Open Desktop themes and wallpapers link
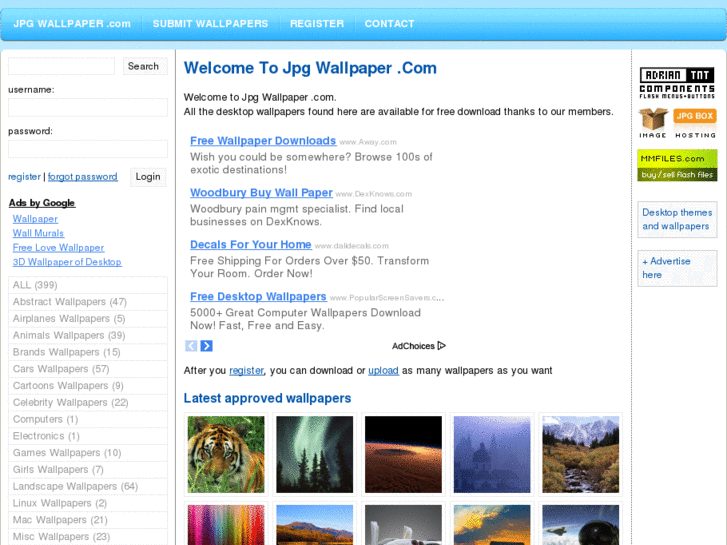Image resolution: width=727 pixels, height=545 pixels. click(677, 219)
